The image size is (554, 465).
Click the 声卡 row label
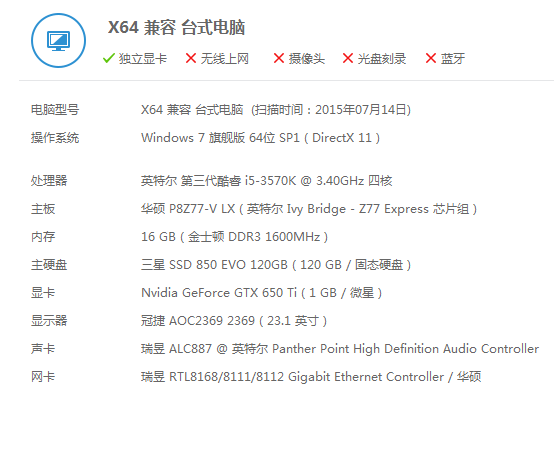43,348
